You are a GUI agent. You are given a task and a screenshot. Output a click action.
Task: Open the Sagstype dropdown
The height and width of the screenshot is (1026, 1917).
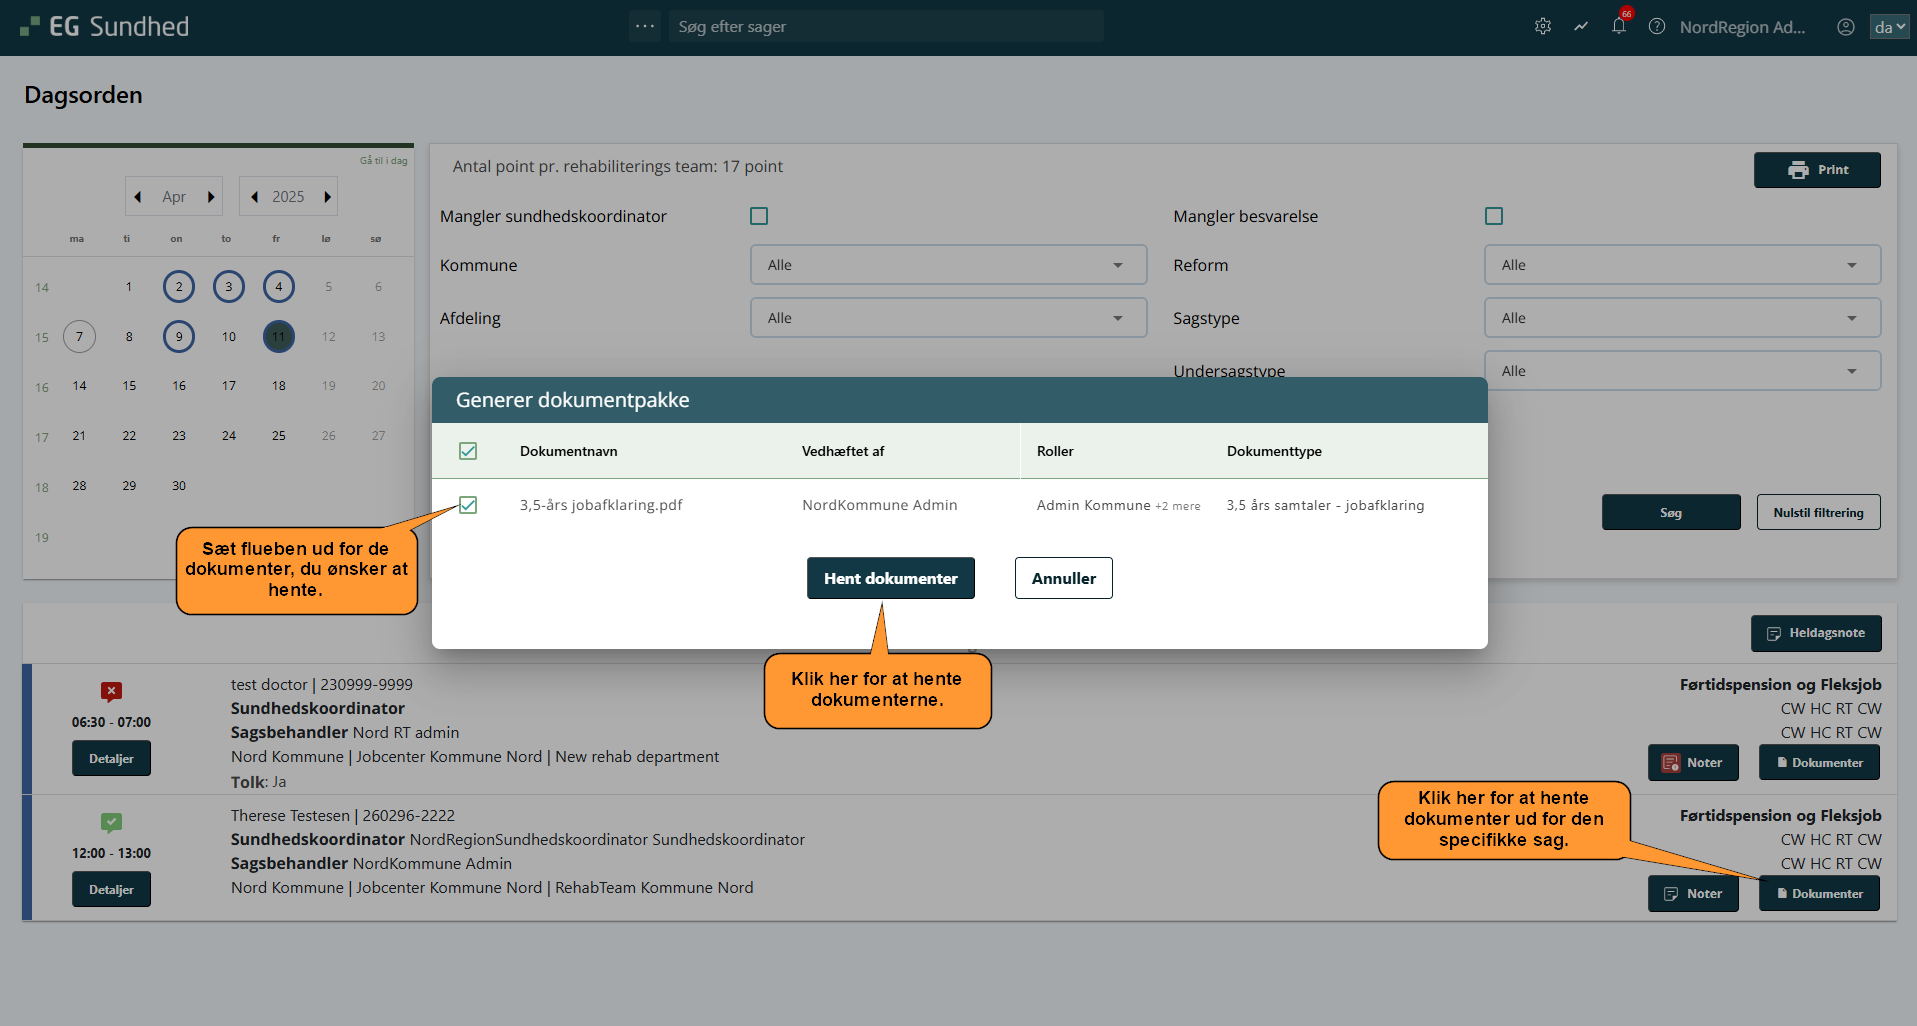pos(1682,318)
